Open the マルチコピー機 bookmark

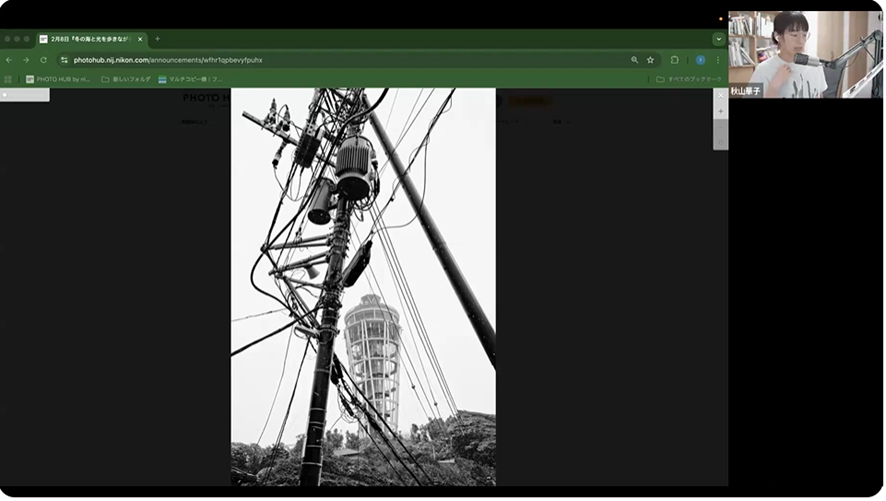190,79
